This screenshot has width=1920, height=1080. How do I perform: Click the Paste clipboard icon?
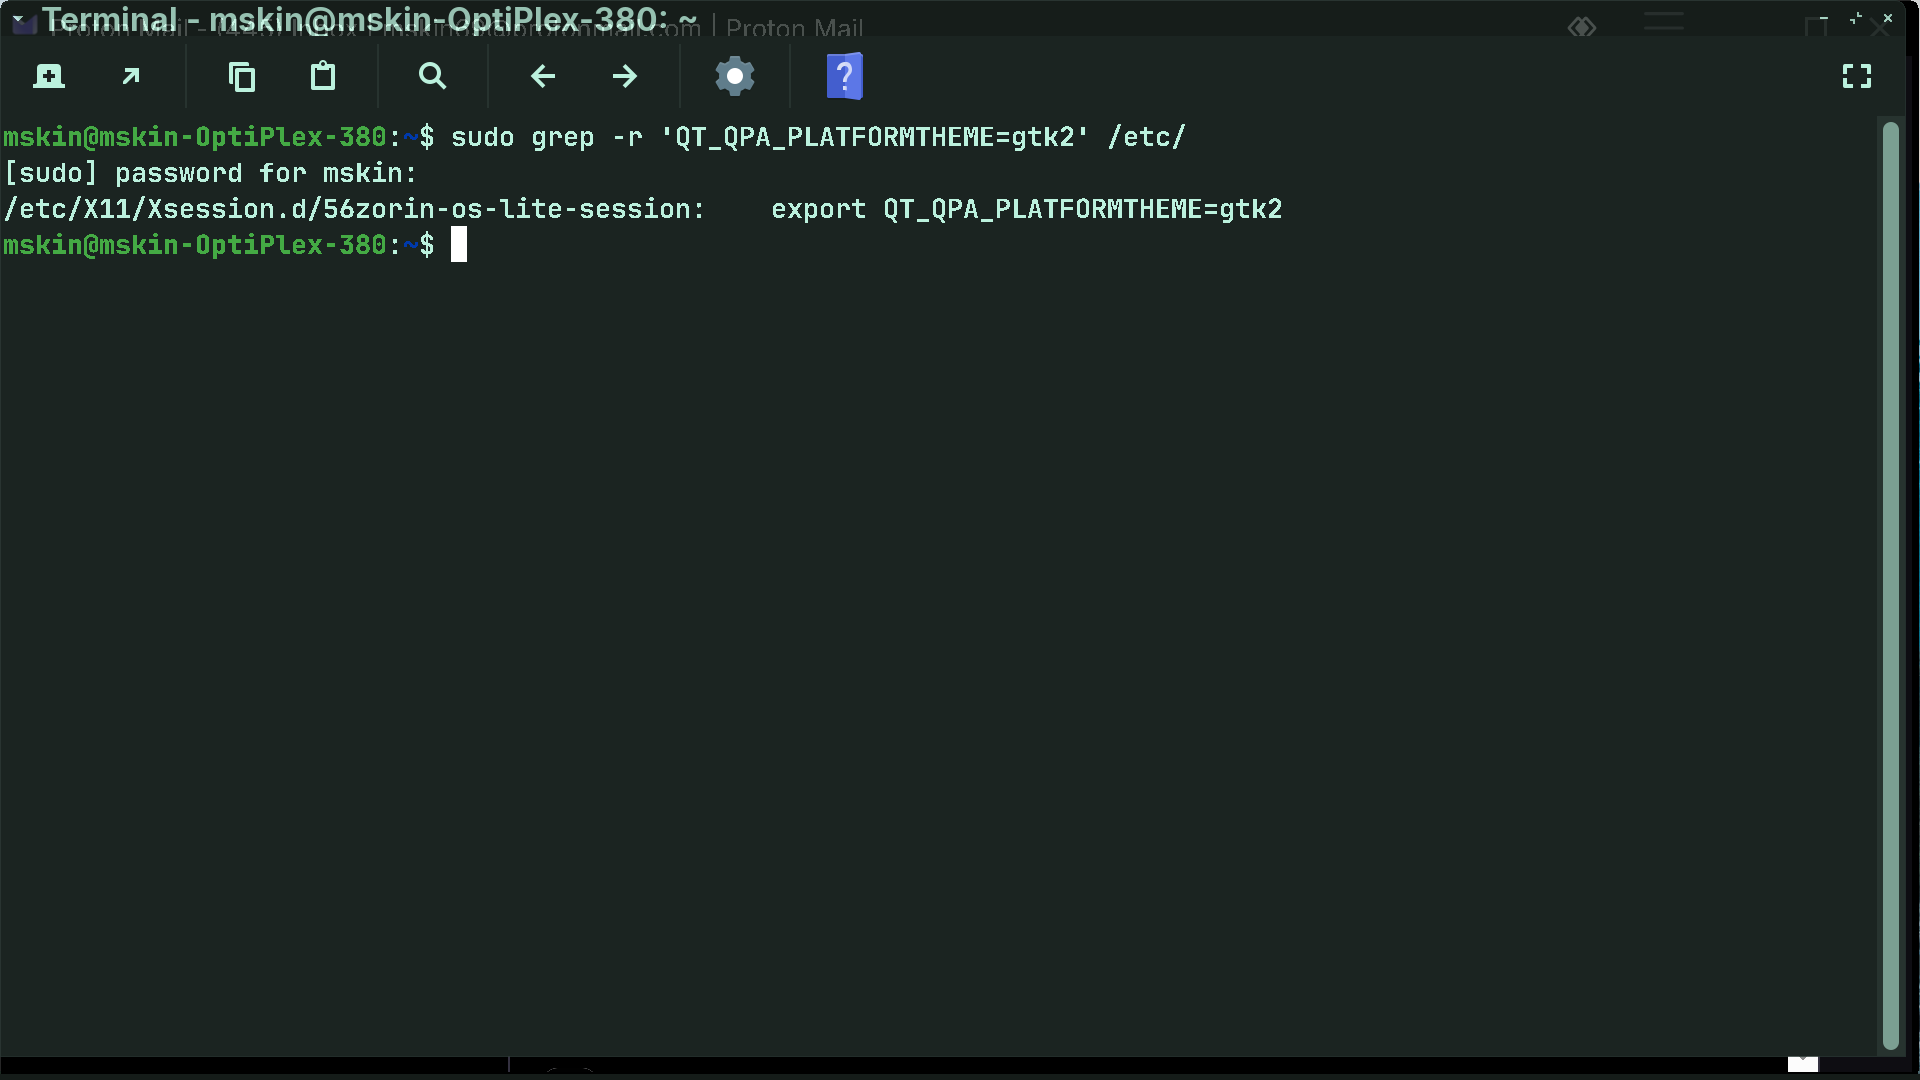[323, 76]
